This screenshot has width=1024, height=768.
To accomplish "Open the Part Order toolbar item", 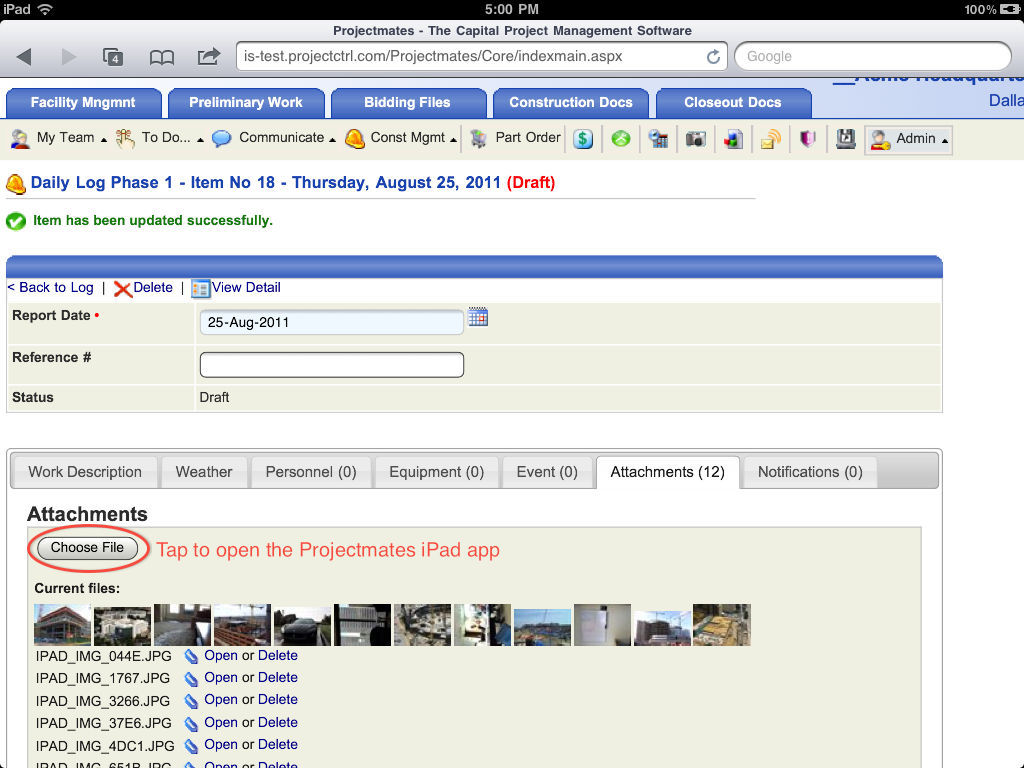I will pyautogui.click(x=515, y=138).
